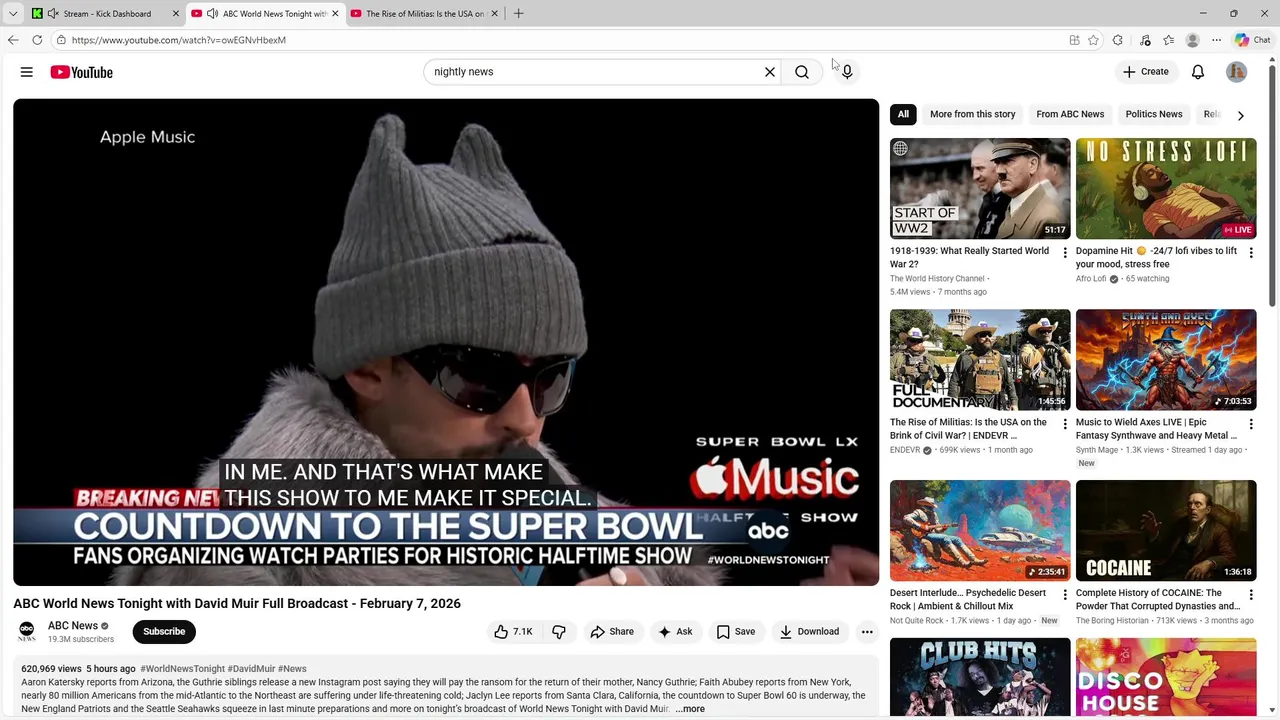Open ABC News channel avatar

[27, 631]
